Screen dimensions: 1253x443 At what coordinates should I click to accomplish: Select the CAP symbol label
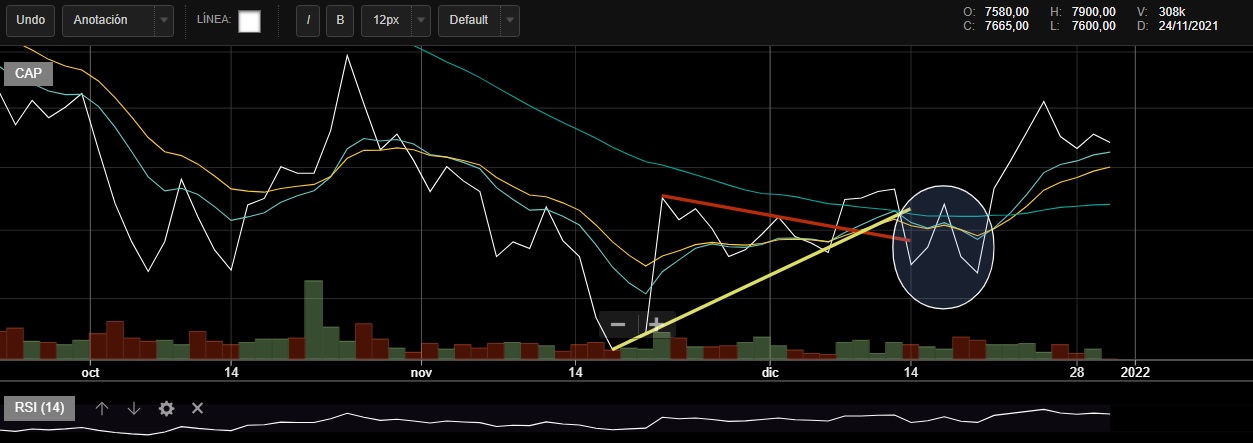27,74
